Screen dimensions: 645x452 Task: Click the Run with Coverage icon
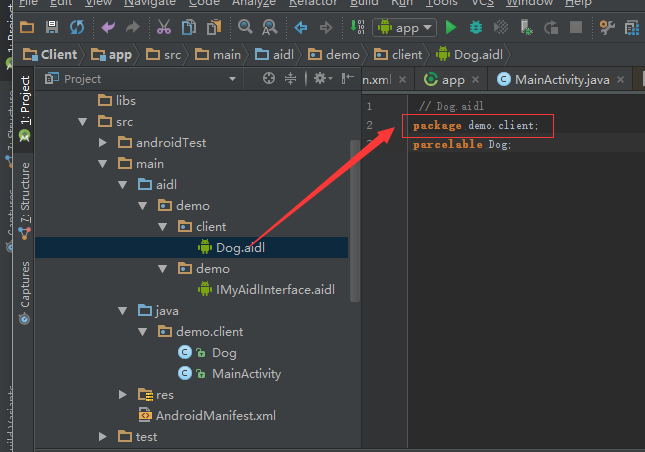pyautogui.click(x=501, y=28)
